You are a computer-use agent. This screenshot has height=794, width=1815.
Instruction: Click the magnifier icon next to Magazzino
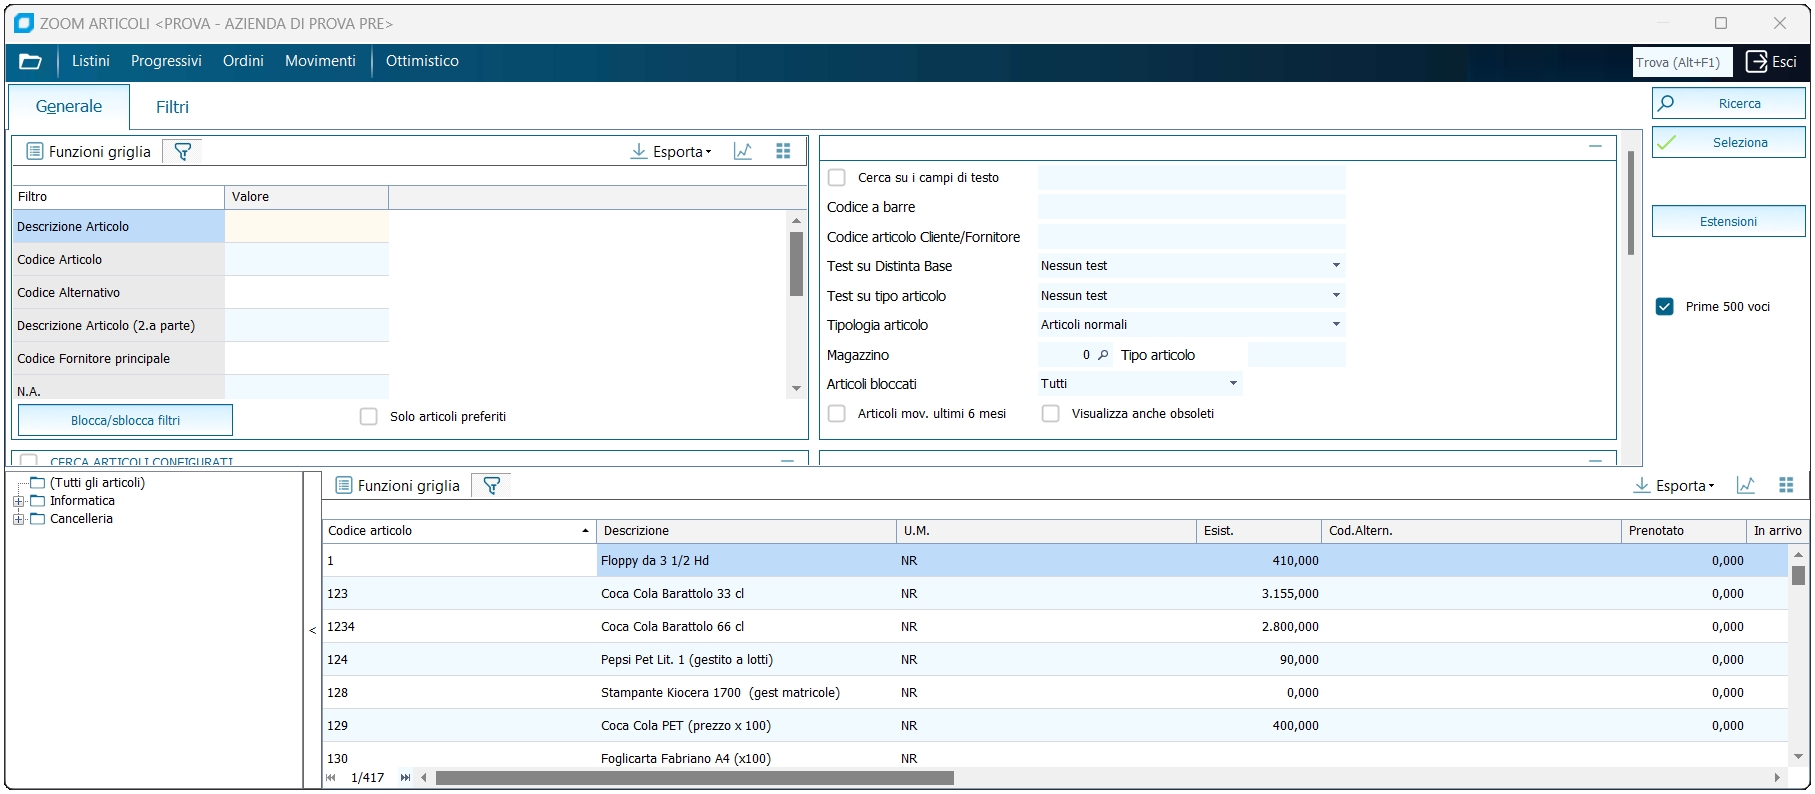(x=1103, y=355)
